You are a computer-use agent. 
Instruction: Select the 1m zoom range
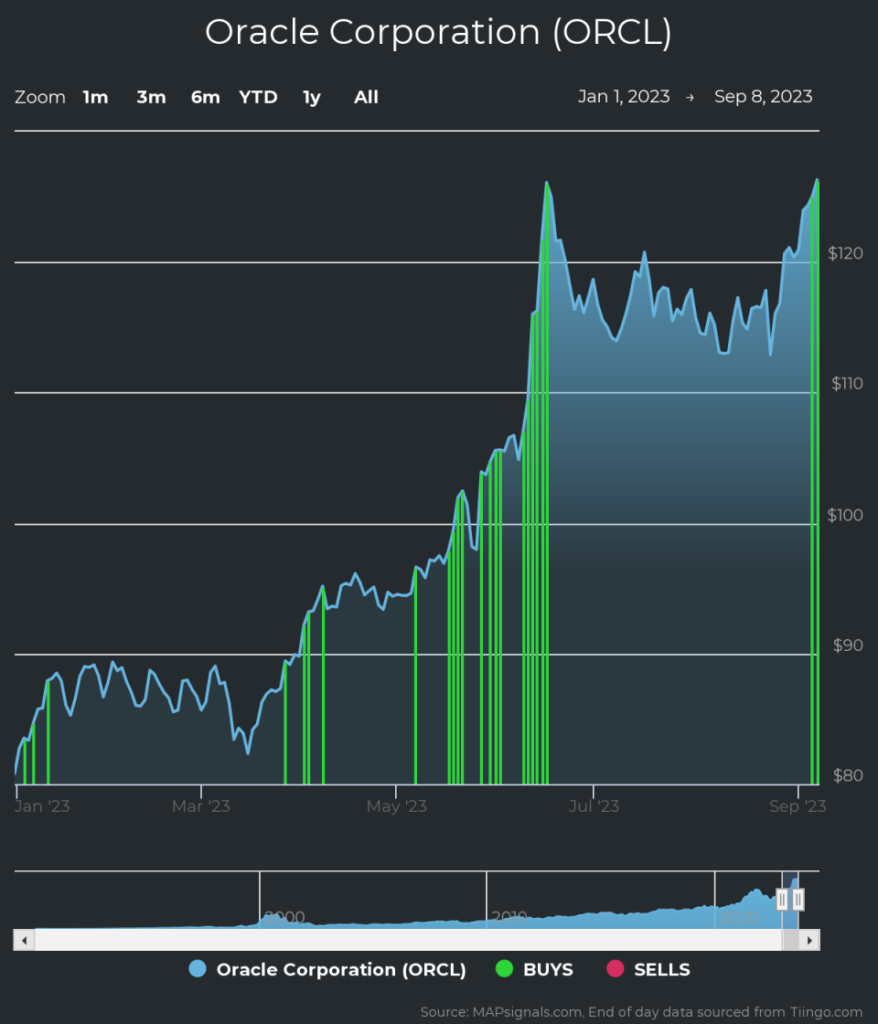coord(95,97)
